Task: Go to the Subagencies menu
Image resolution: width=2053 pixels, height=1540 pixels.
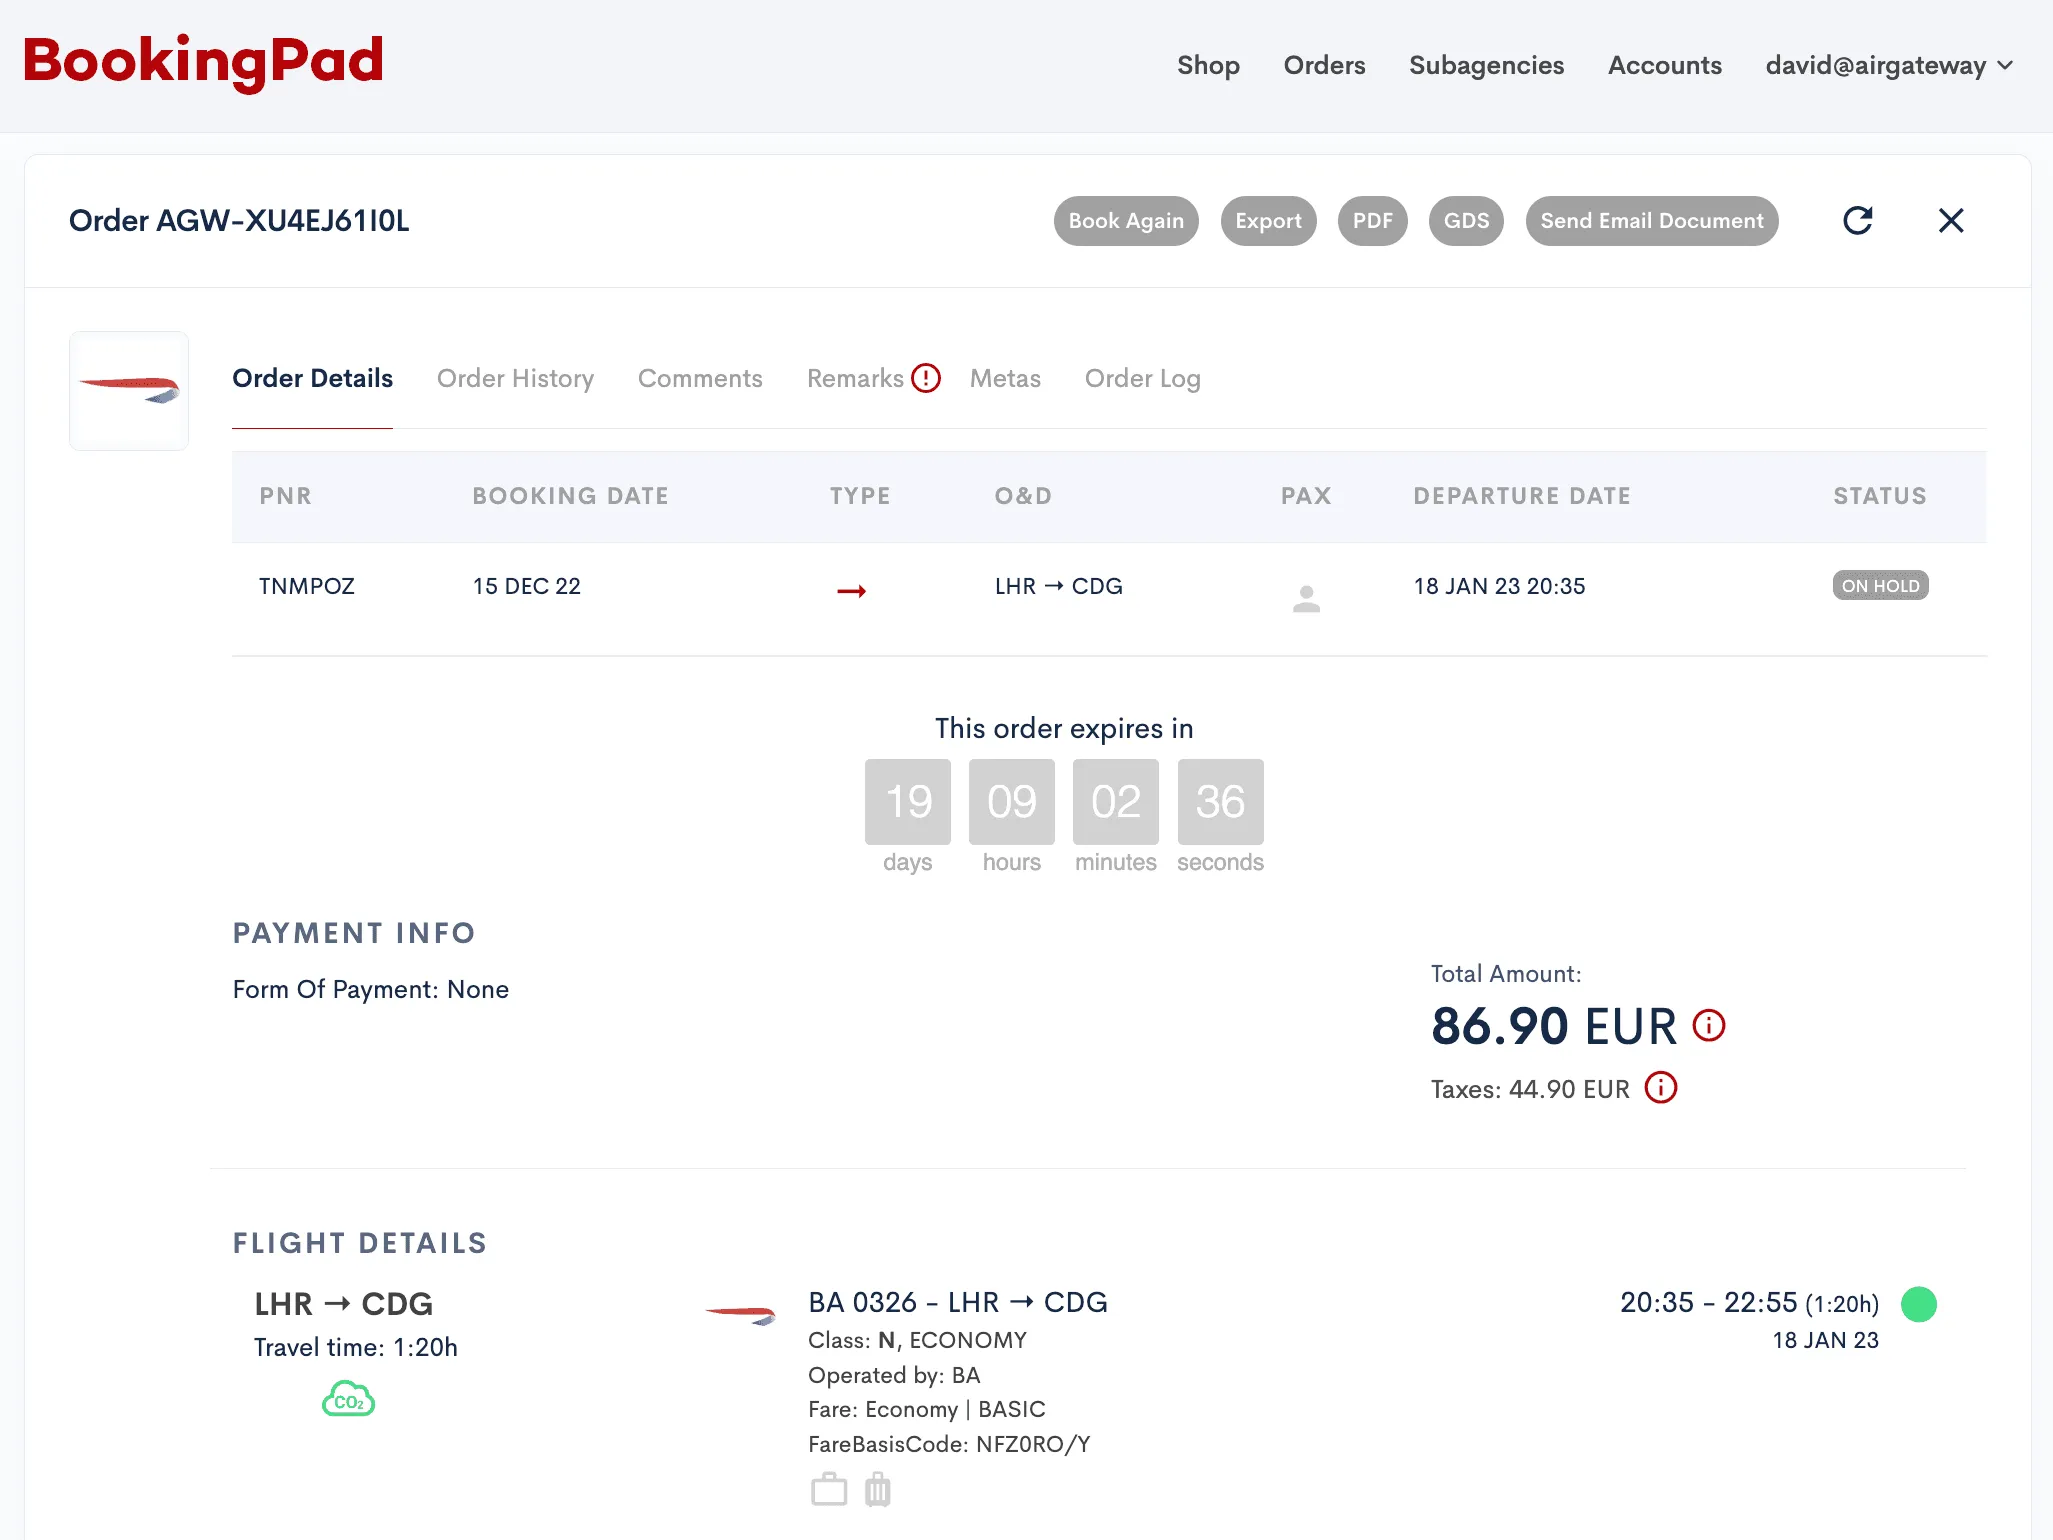Action: click(x=1486, y=65)
